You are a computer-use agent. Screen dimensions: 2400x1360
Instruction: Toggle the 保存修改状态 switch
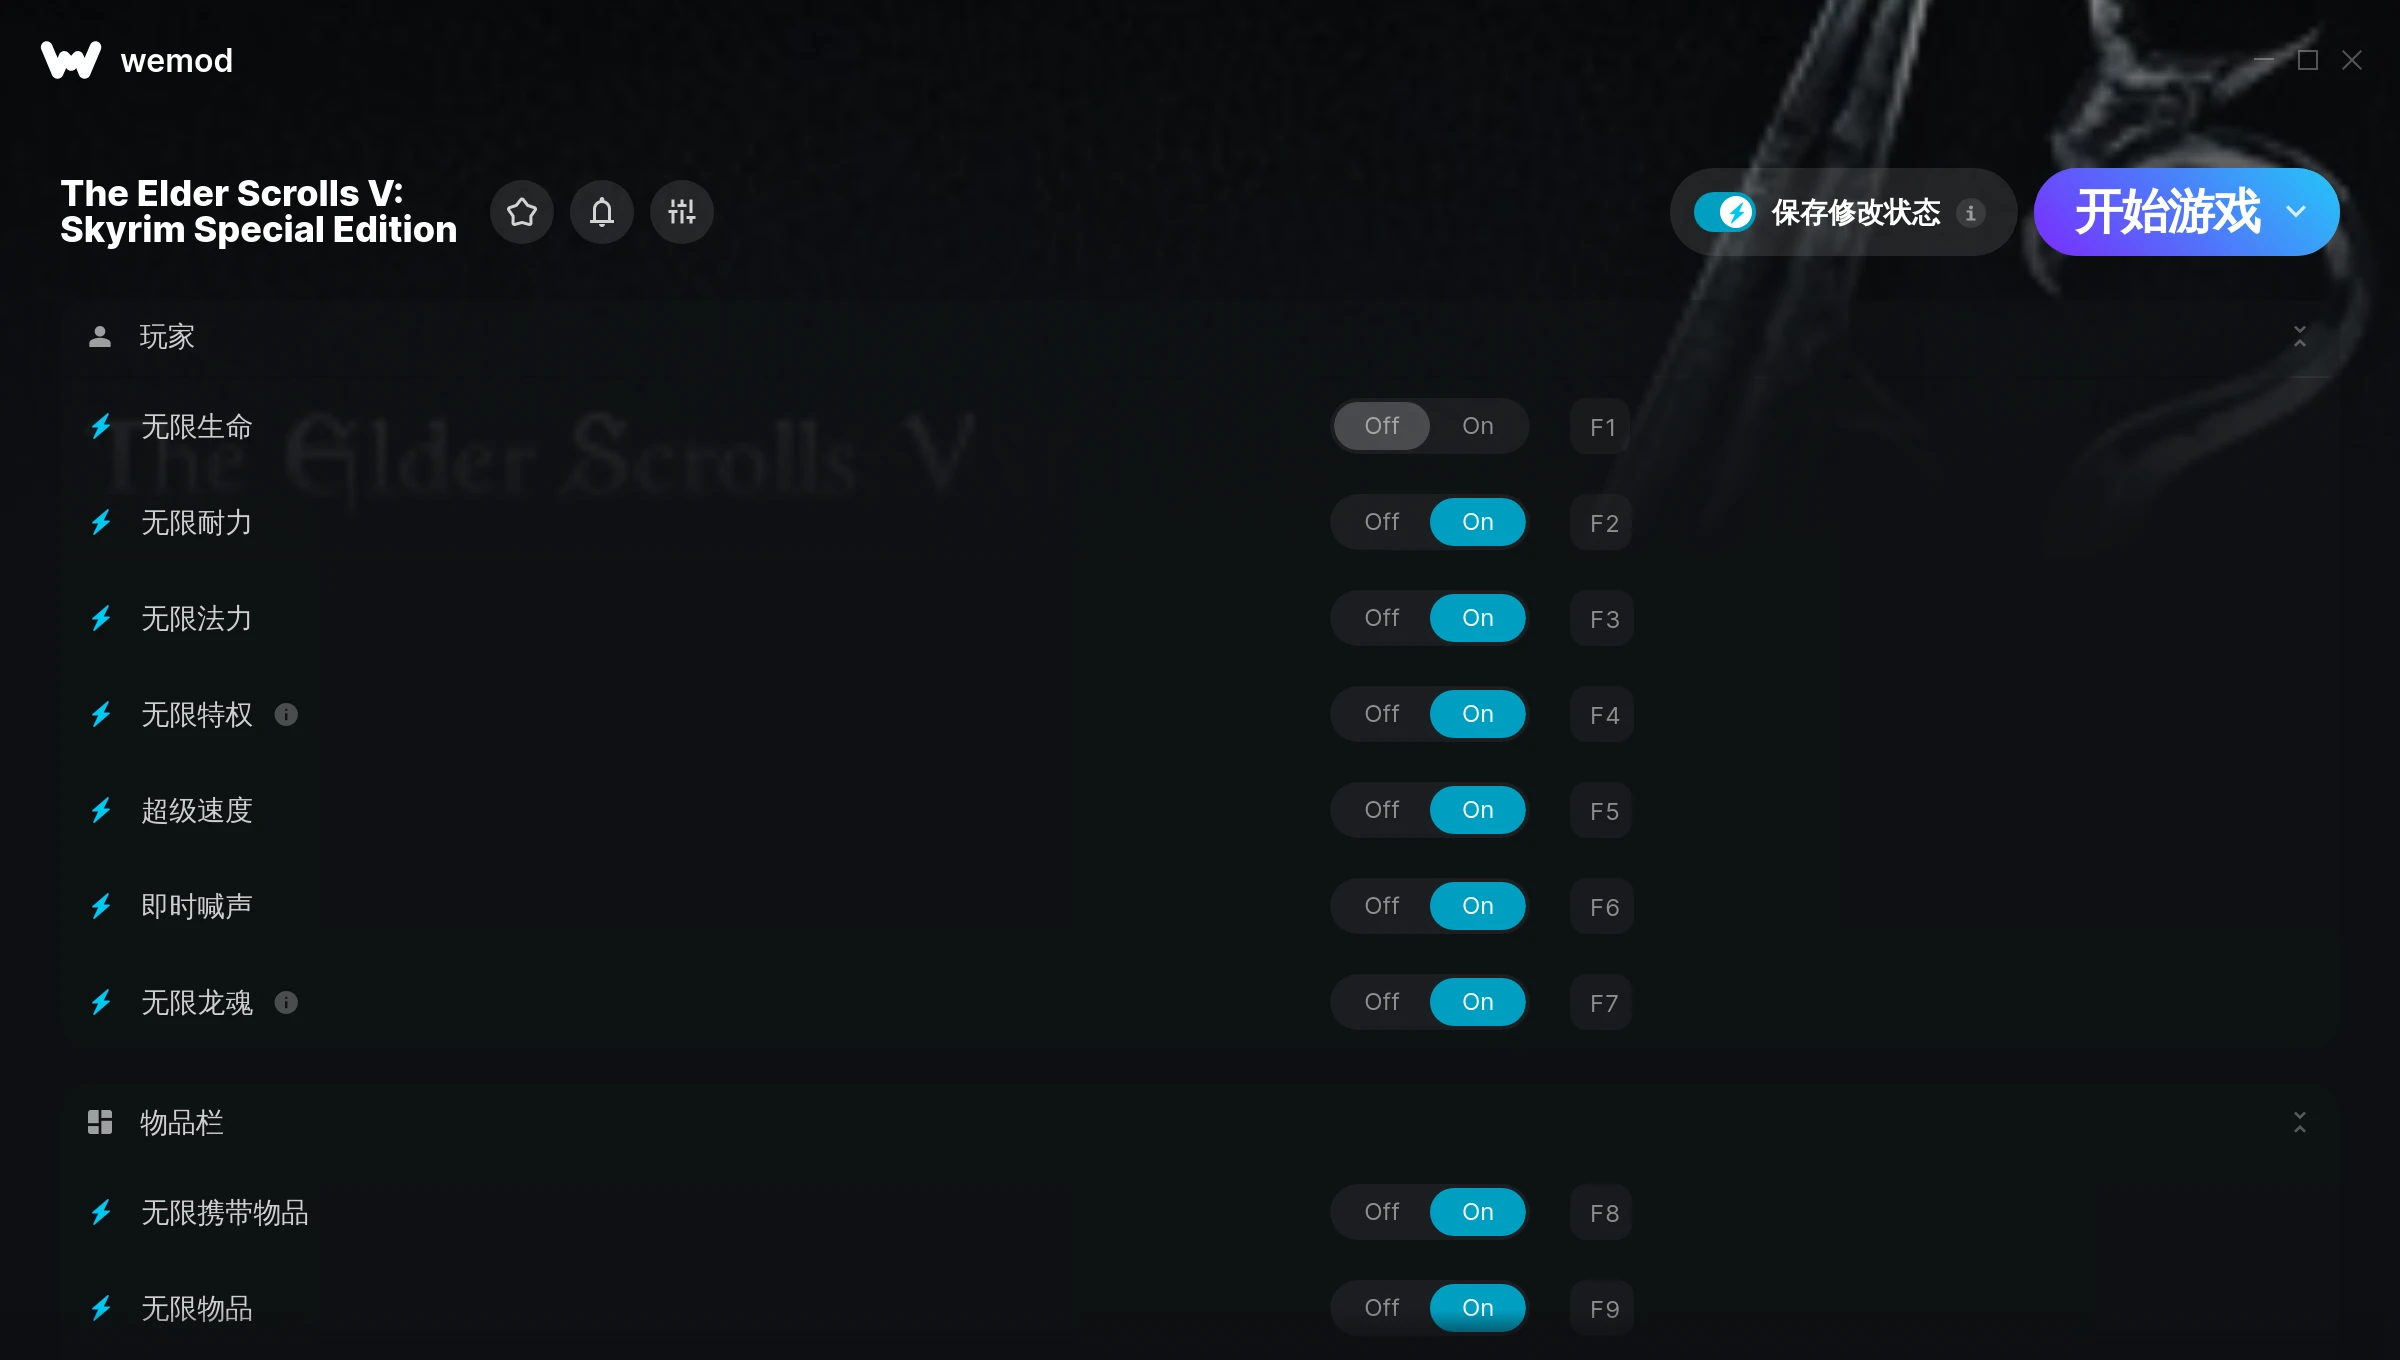pos(1724,212)
